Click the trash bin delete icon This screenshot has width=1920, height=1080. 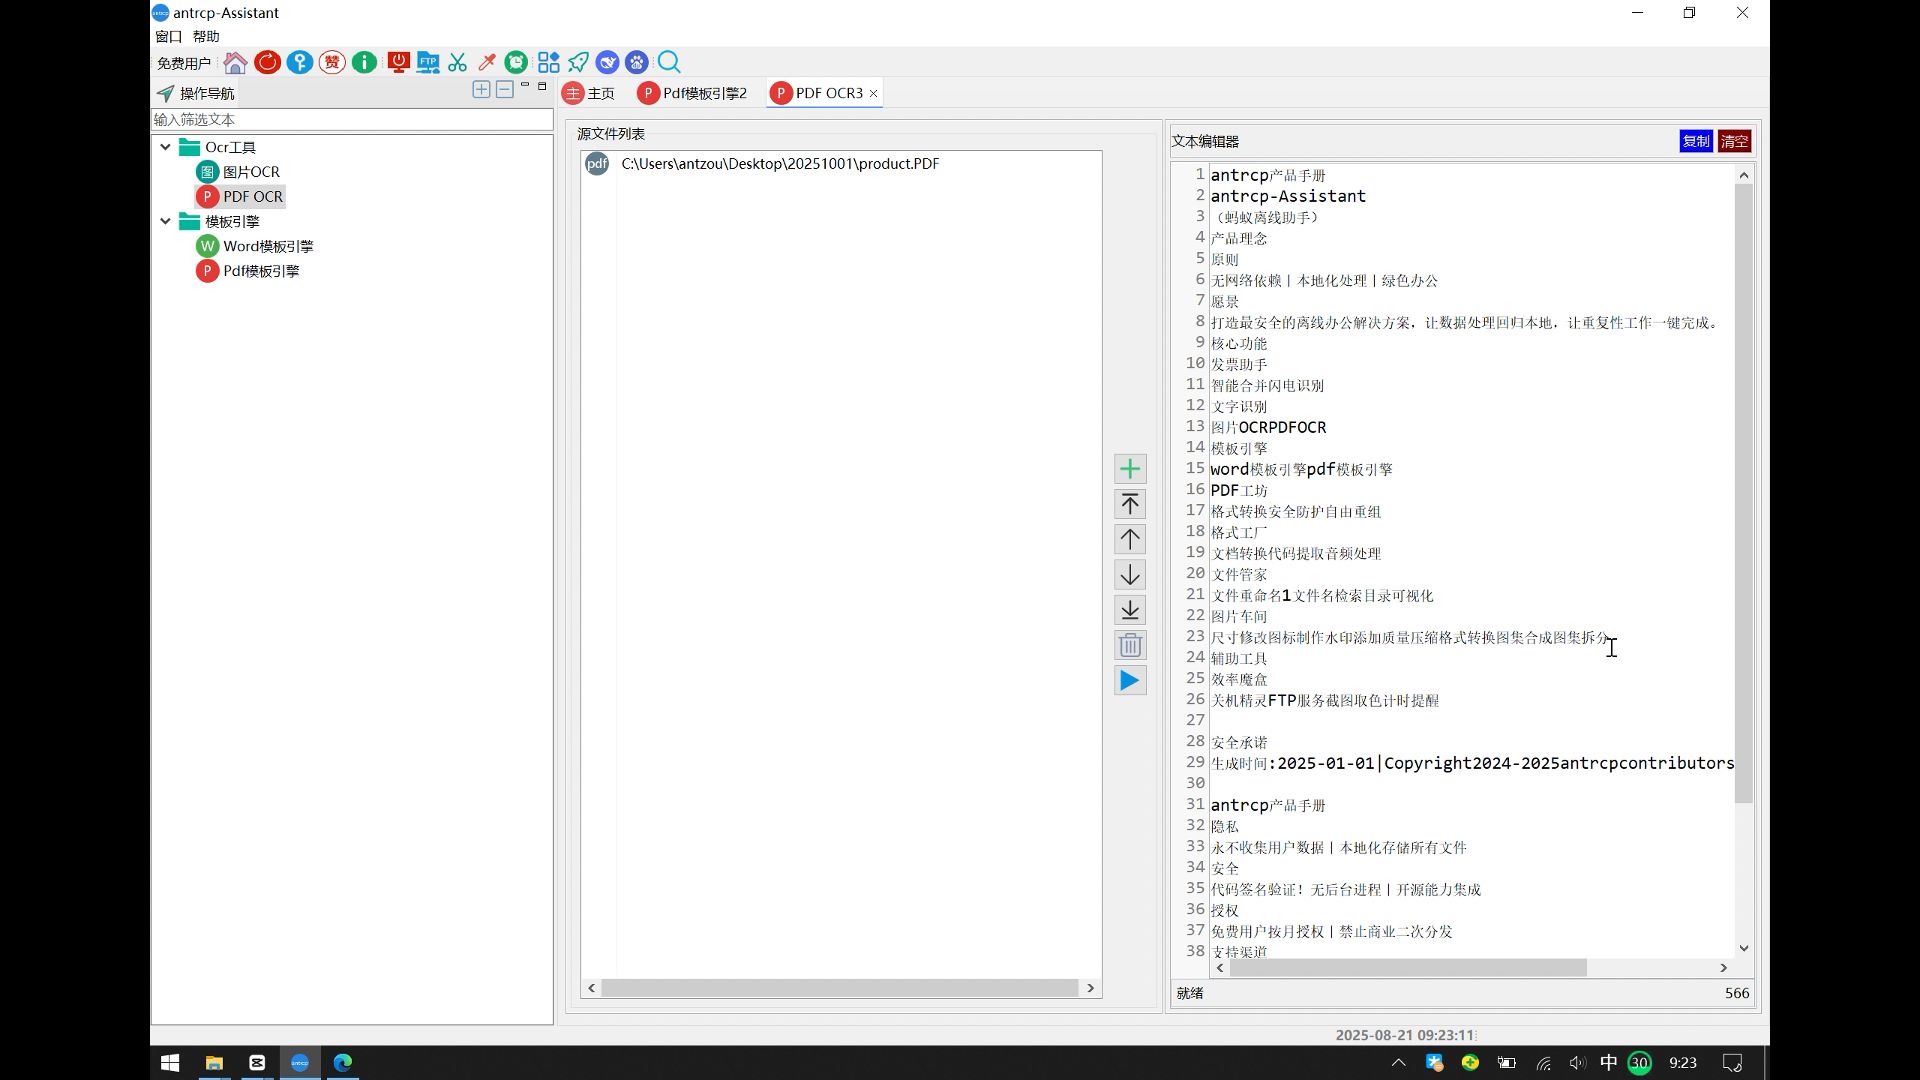tap(1130, 645)
